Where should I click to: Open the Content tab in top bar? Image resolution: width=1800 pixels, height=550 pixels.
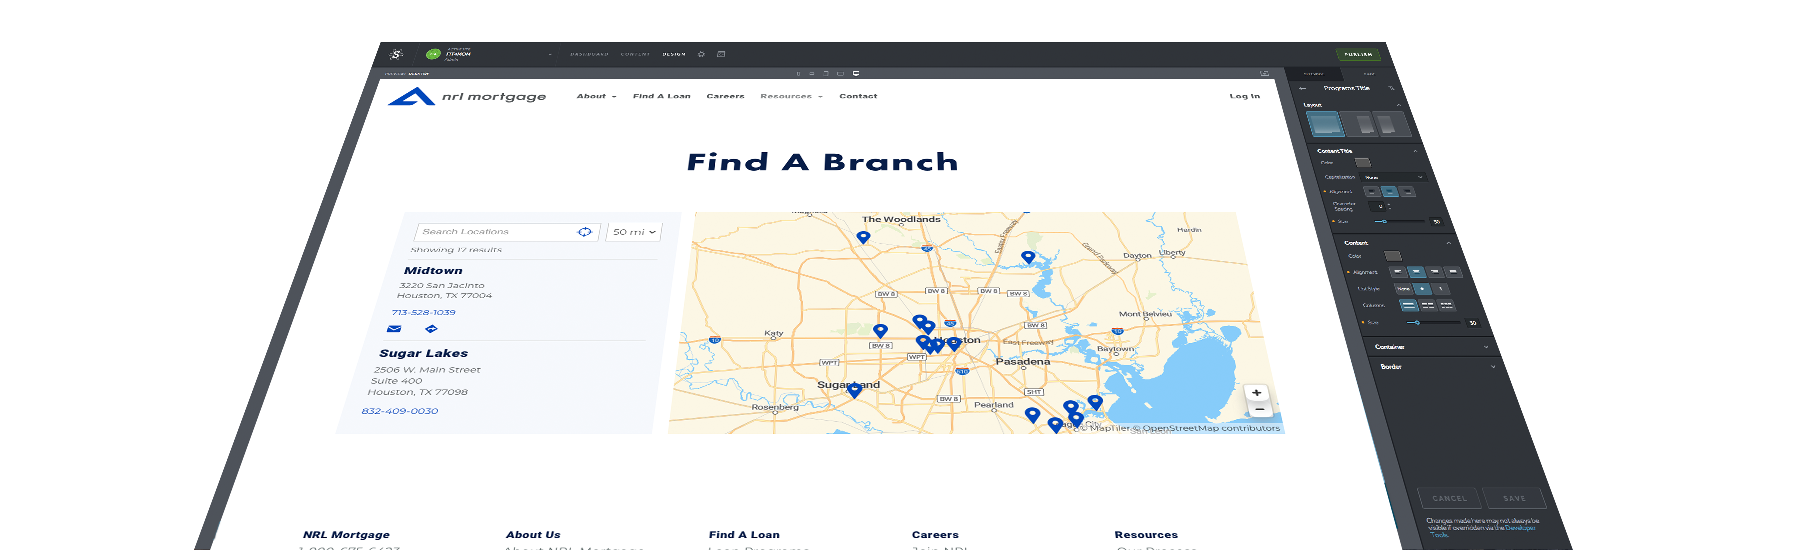(635, 54)
